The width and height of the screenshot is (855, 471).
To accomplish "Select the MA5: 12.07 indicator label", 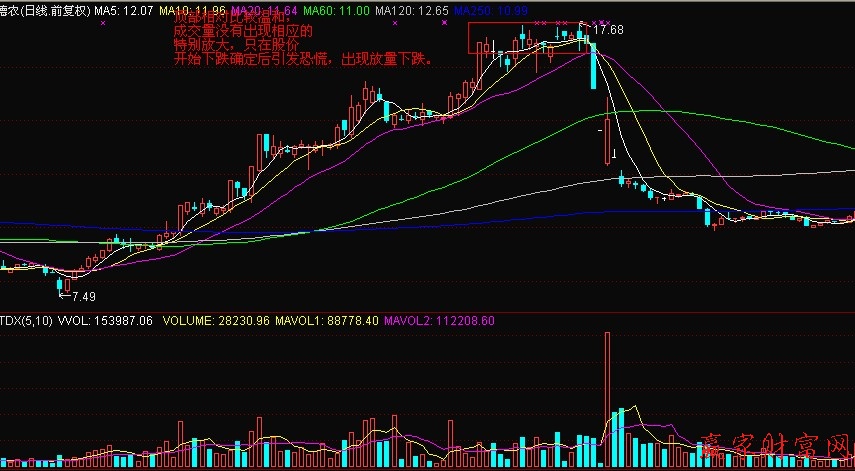I will point(124,9).
